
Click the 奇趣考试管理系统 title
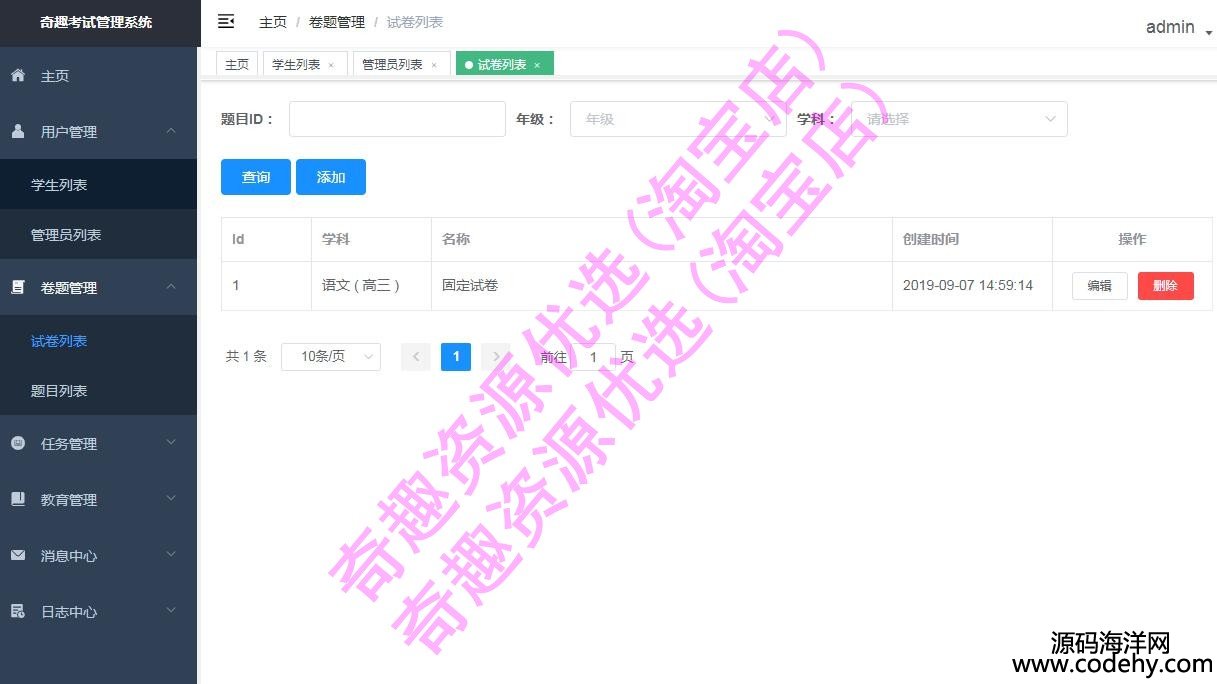point(96,22)
